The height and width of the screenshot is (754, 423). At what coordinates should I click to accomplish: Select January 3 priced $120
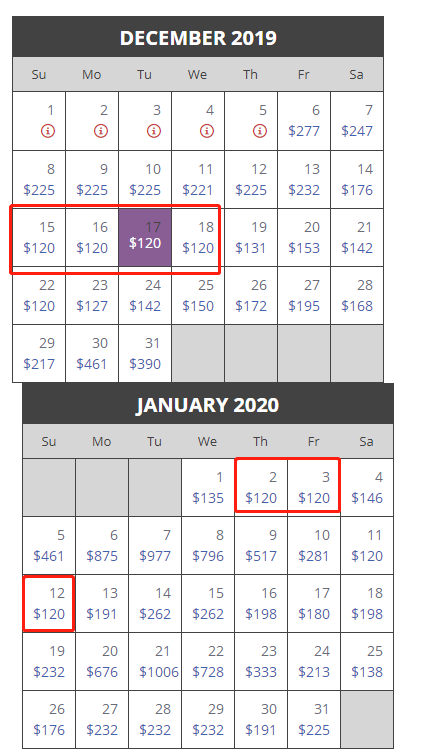click(x=314, y=488)
